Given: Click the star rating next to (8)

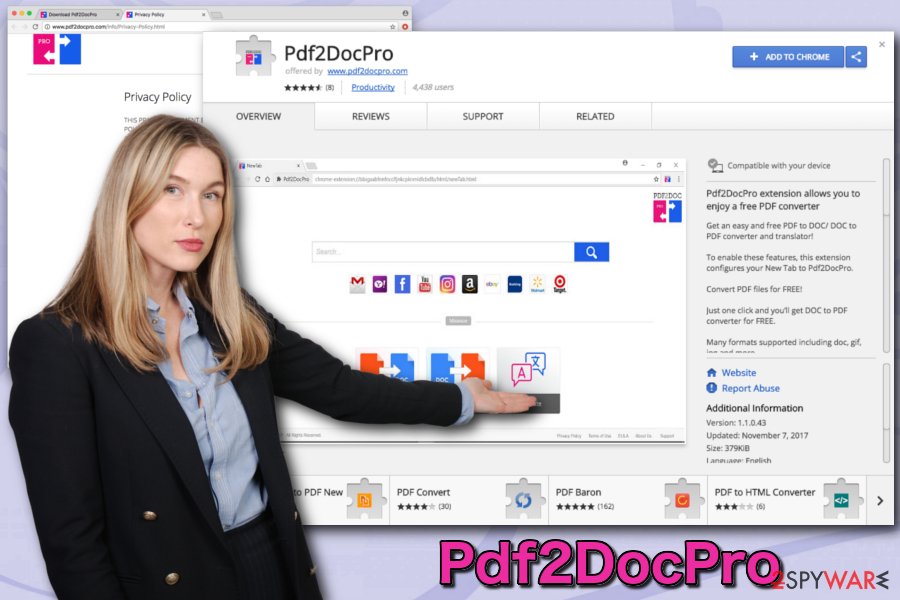Looking at the screenshot, I should point(303,88).
